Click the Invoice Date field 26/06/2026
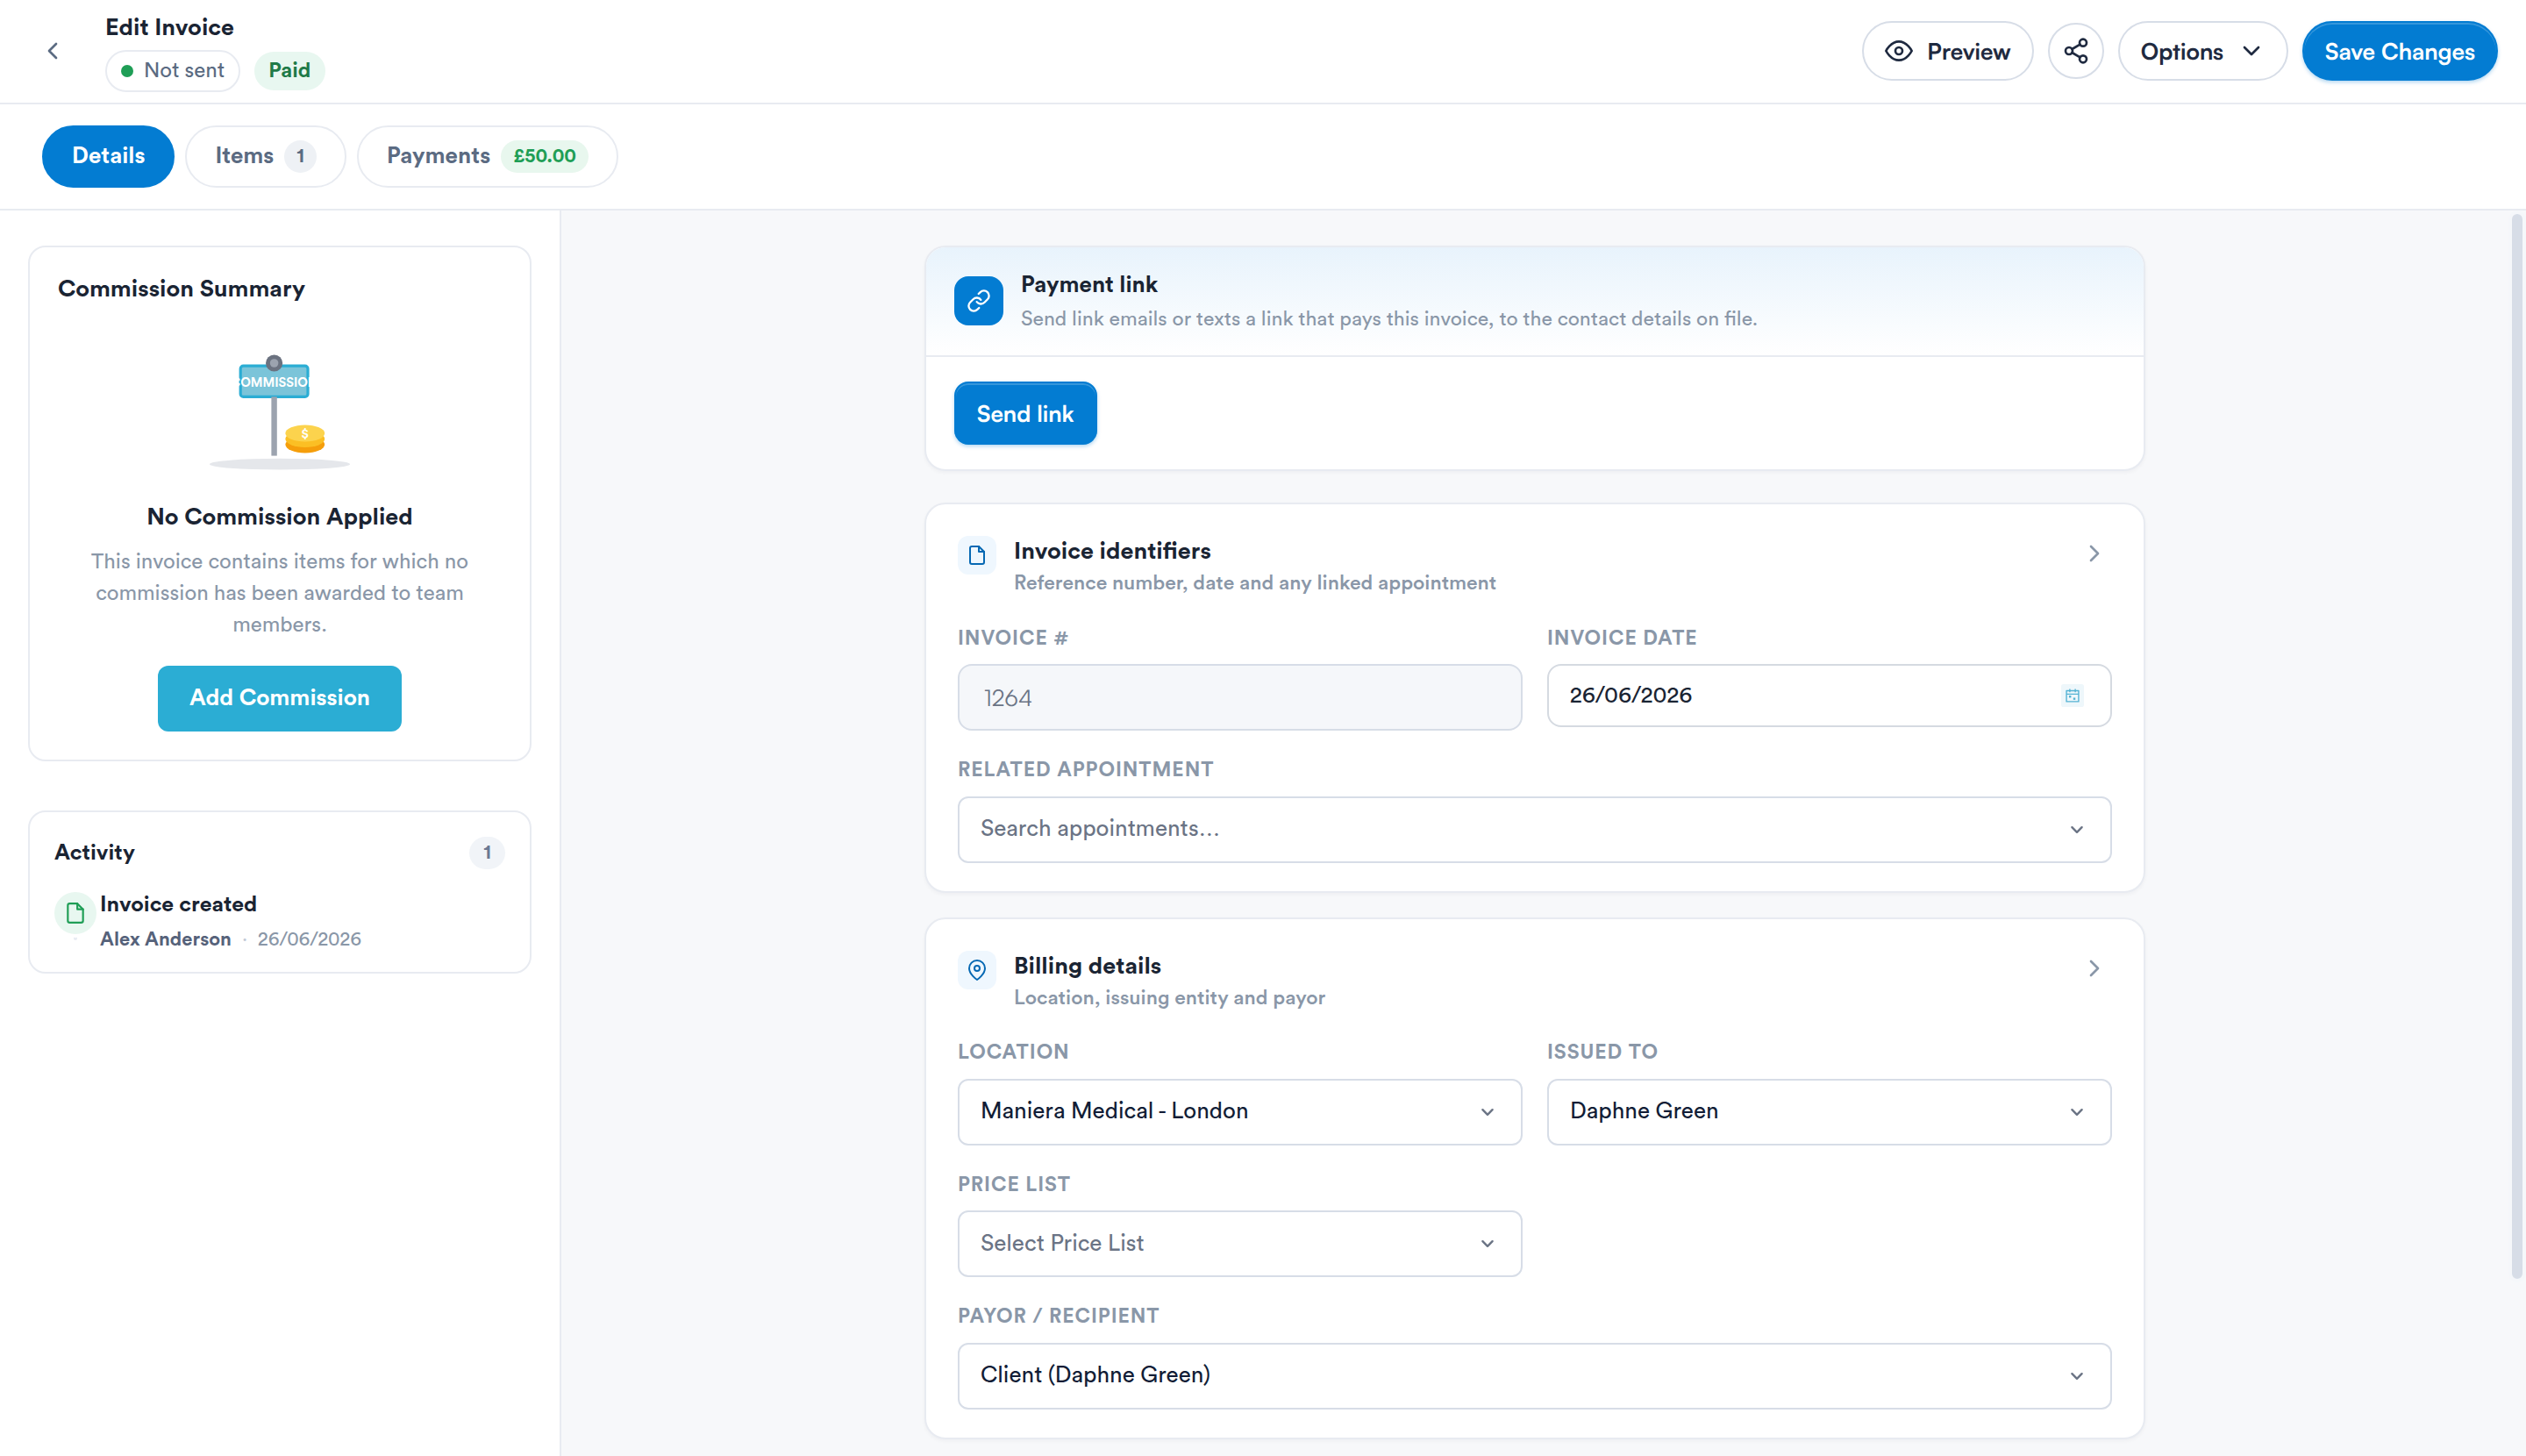The height and width of the screenshot is (1456, 2526). point(1828,696)
